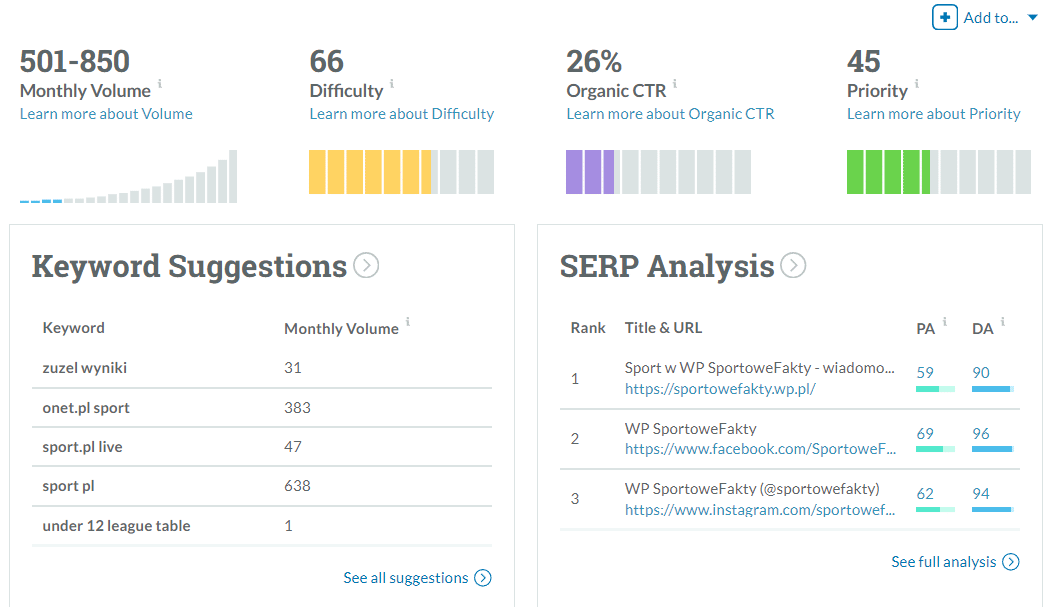Viewport: 1044px width, 607px height.
Task: Click info icon next to Difficulty label
Action: 392,83
